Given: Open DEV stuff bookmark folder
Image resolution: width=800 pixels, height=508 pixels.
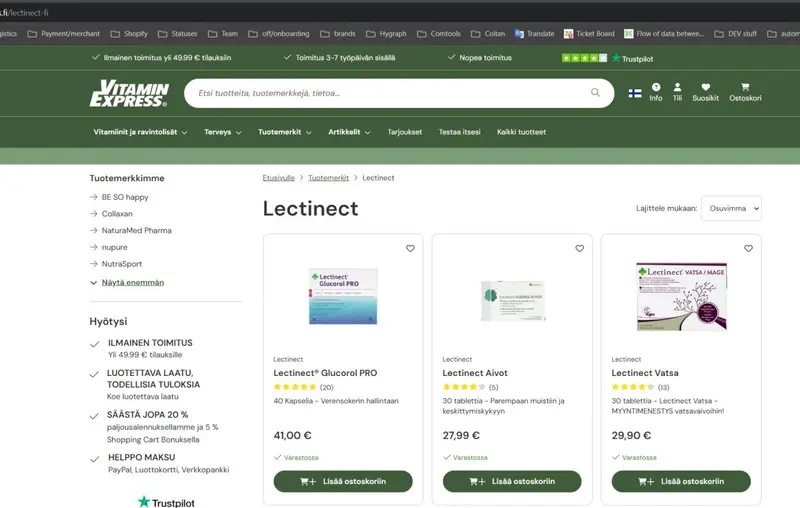Looking at the screenshot, I should (x=736, y=34).
